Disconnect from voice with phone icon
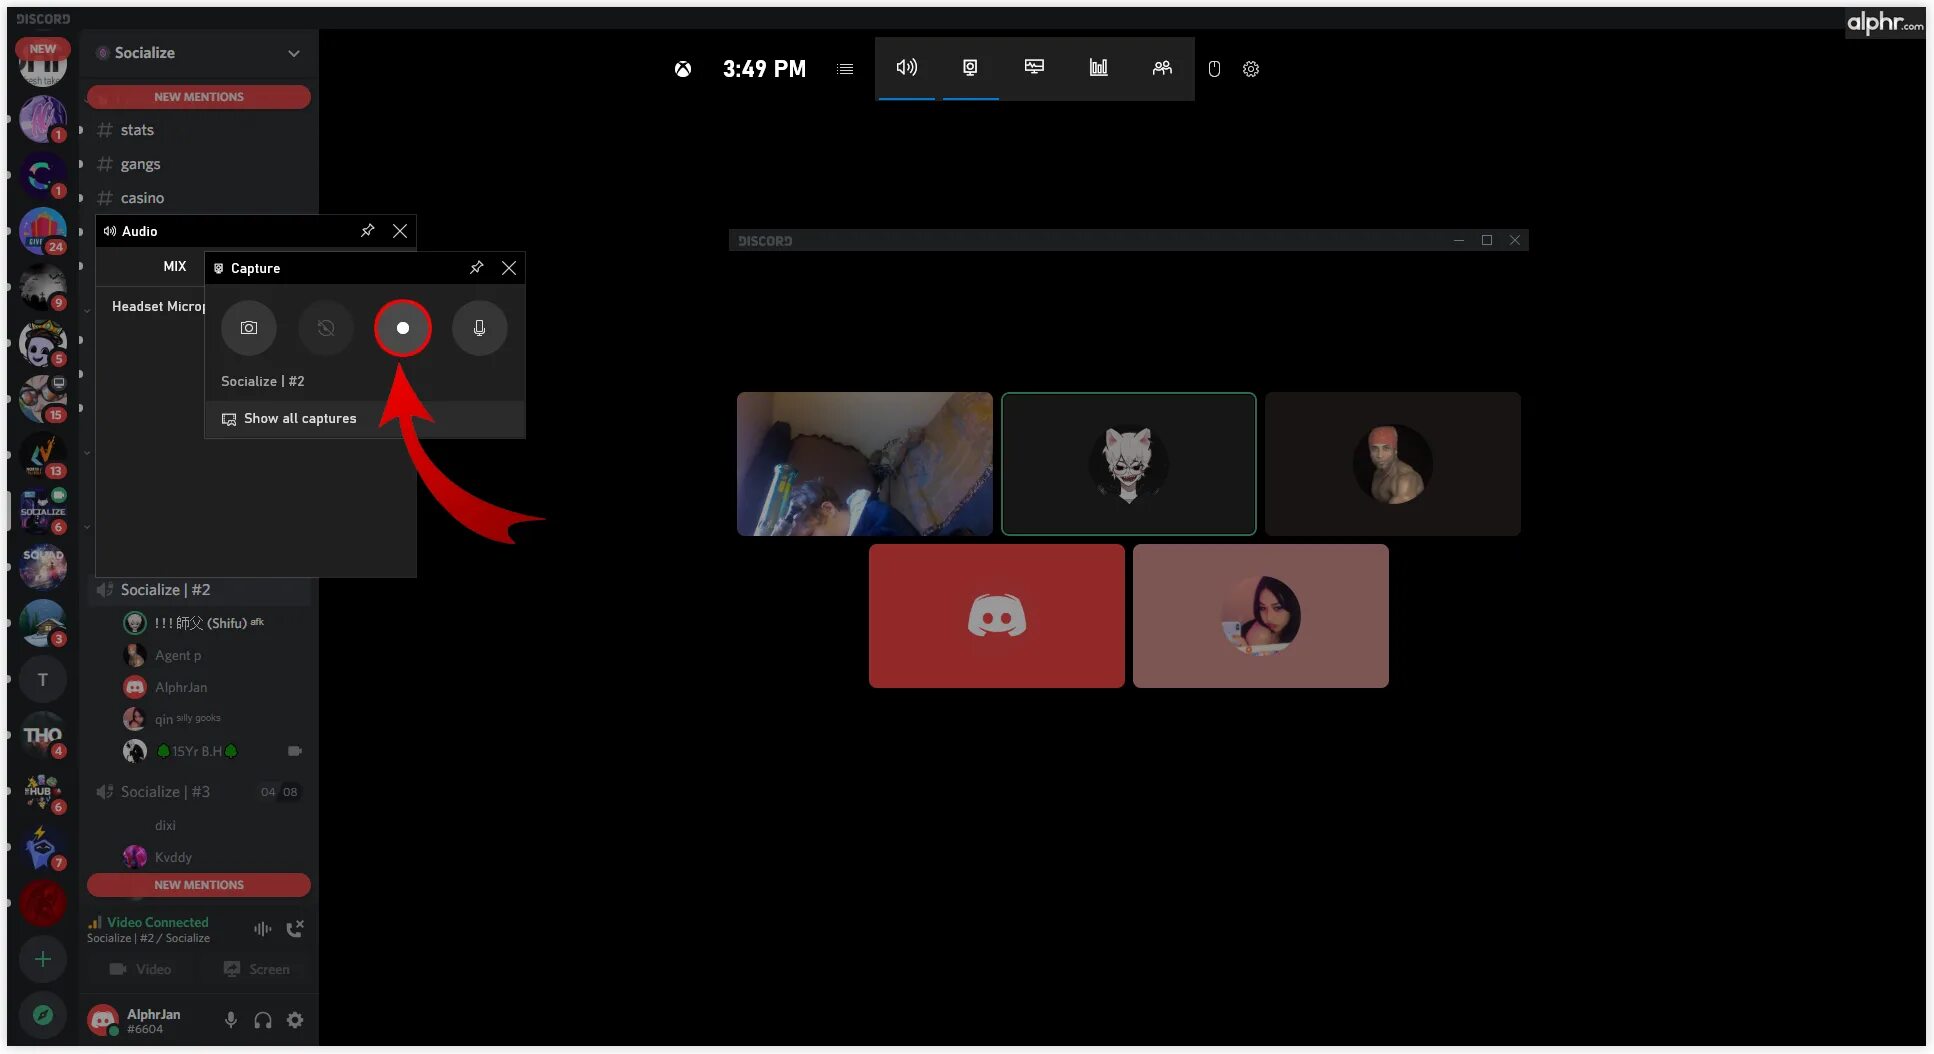Viewport: 1934px width, 1054px height. click(295, 929)
